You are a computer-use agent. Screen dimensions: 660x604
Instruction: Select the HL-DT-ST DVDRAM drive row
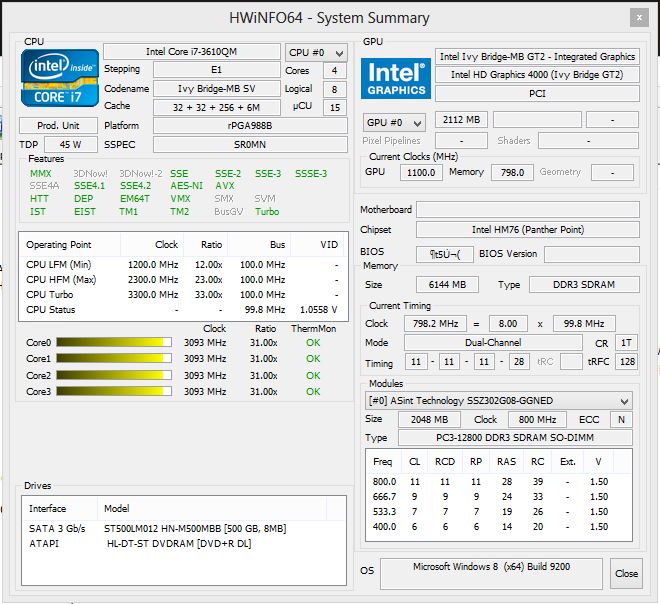pos(184,544)
